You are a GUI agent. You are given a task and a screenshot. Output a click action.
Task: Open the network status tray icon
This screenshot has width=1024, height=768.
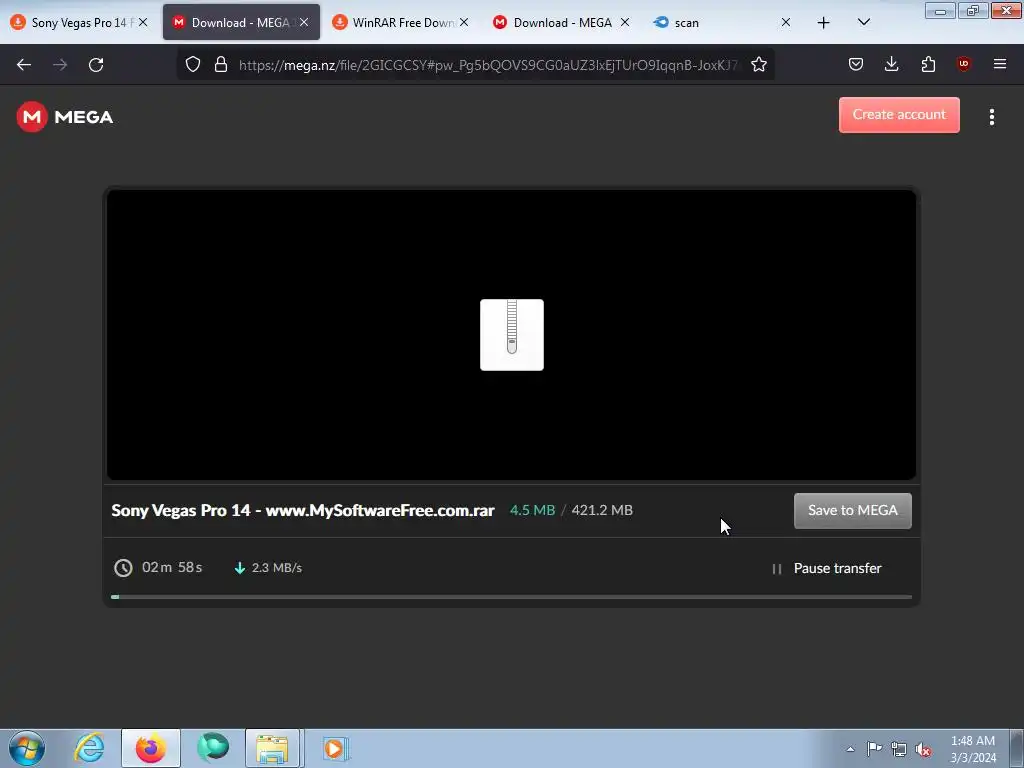899,749
